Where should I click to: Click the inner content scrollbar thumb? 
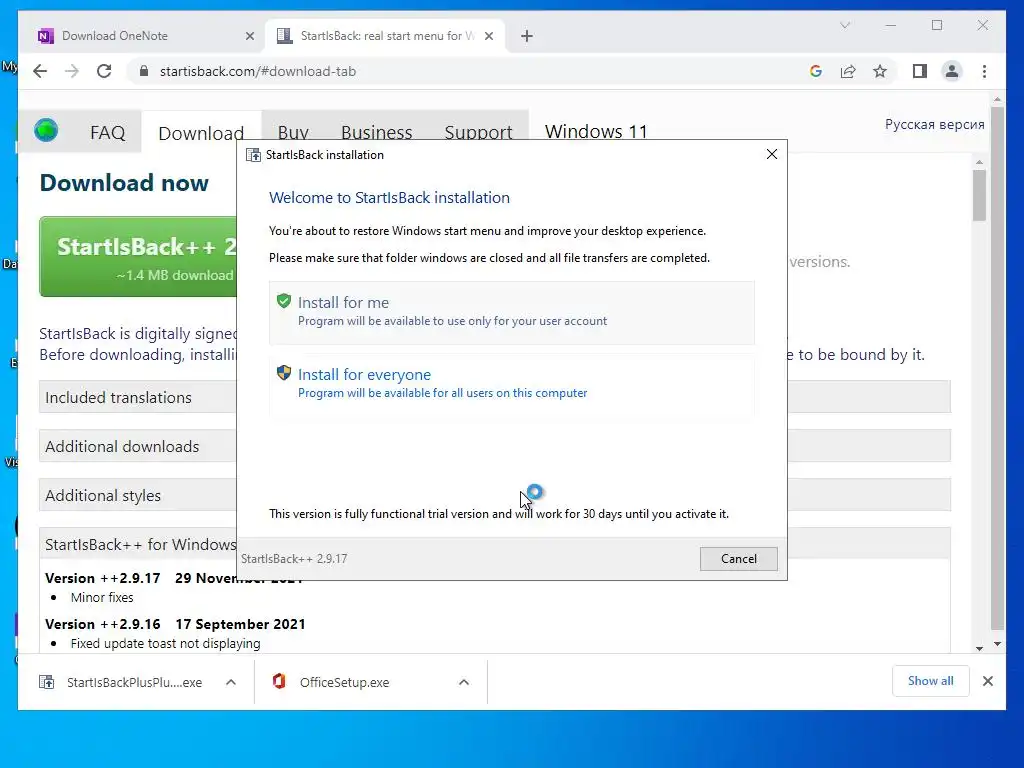[x=978, y=195]
